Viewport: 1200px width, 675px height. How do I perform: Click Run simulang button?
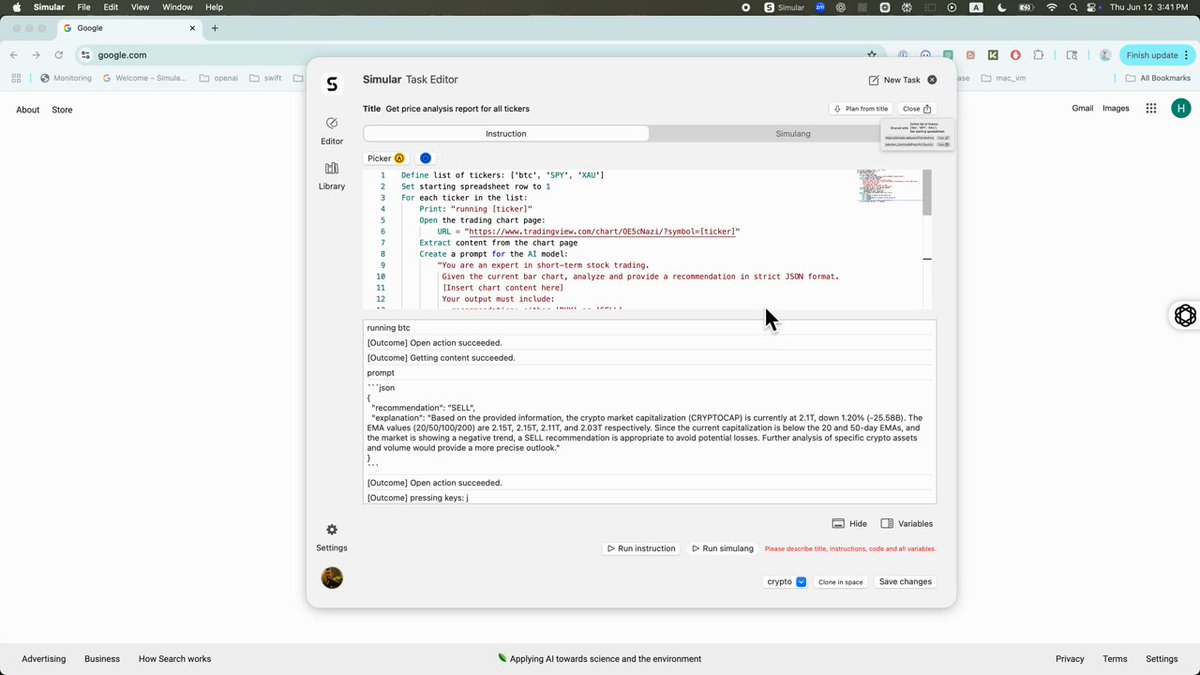point(722,549)
